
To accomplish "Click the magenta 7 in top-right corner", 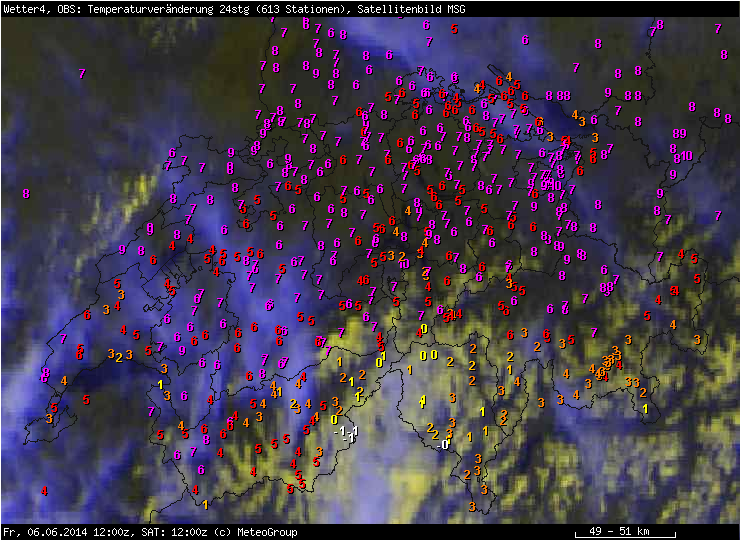I will coord(718,28).
